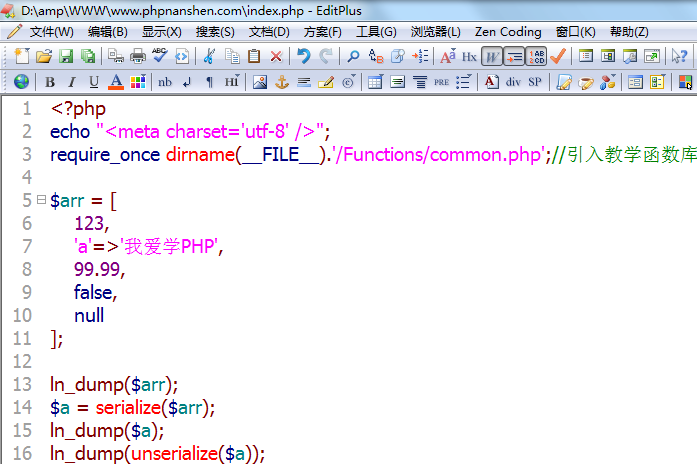Insert line break tag arrow icon
The image size is (697, 464).
point(187,82)
